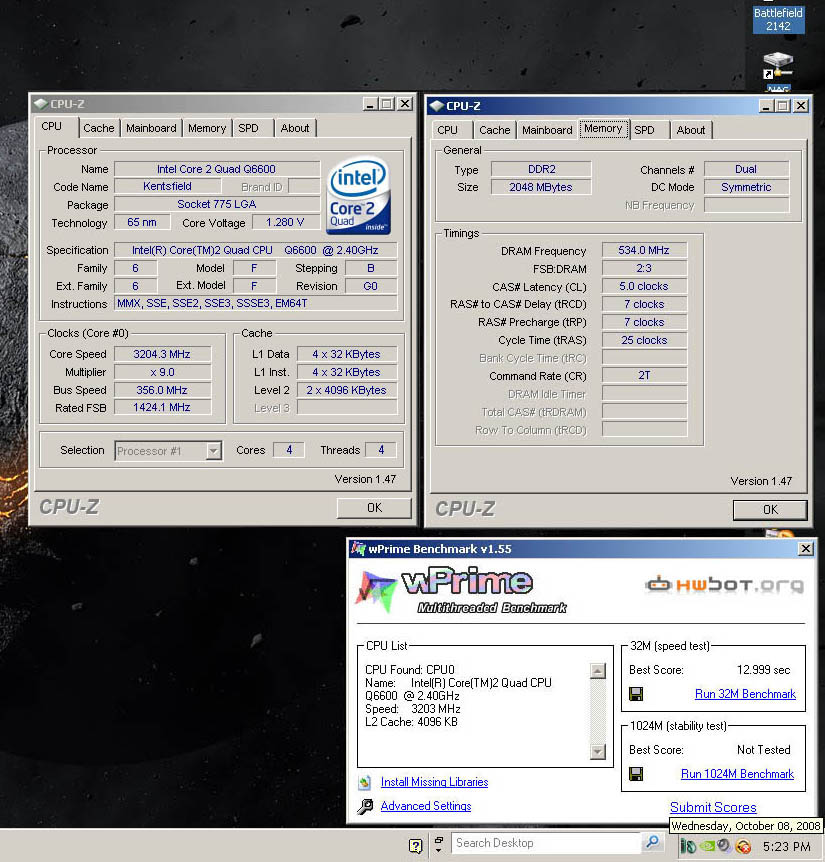Click the help question mark taskbar icon
This screenshot has width=825, height=862.
click(416, 846)
